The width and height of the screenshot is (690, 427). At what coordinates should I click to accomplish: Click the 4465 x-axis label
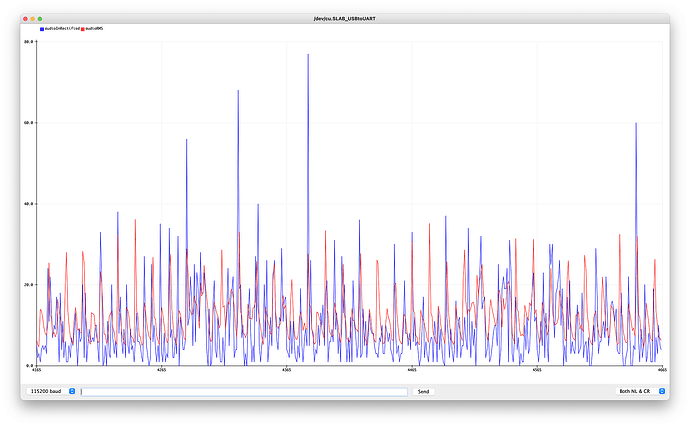(412, 370)
